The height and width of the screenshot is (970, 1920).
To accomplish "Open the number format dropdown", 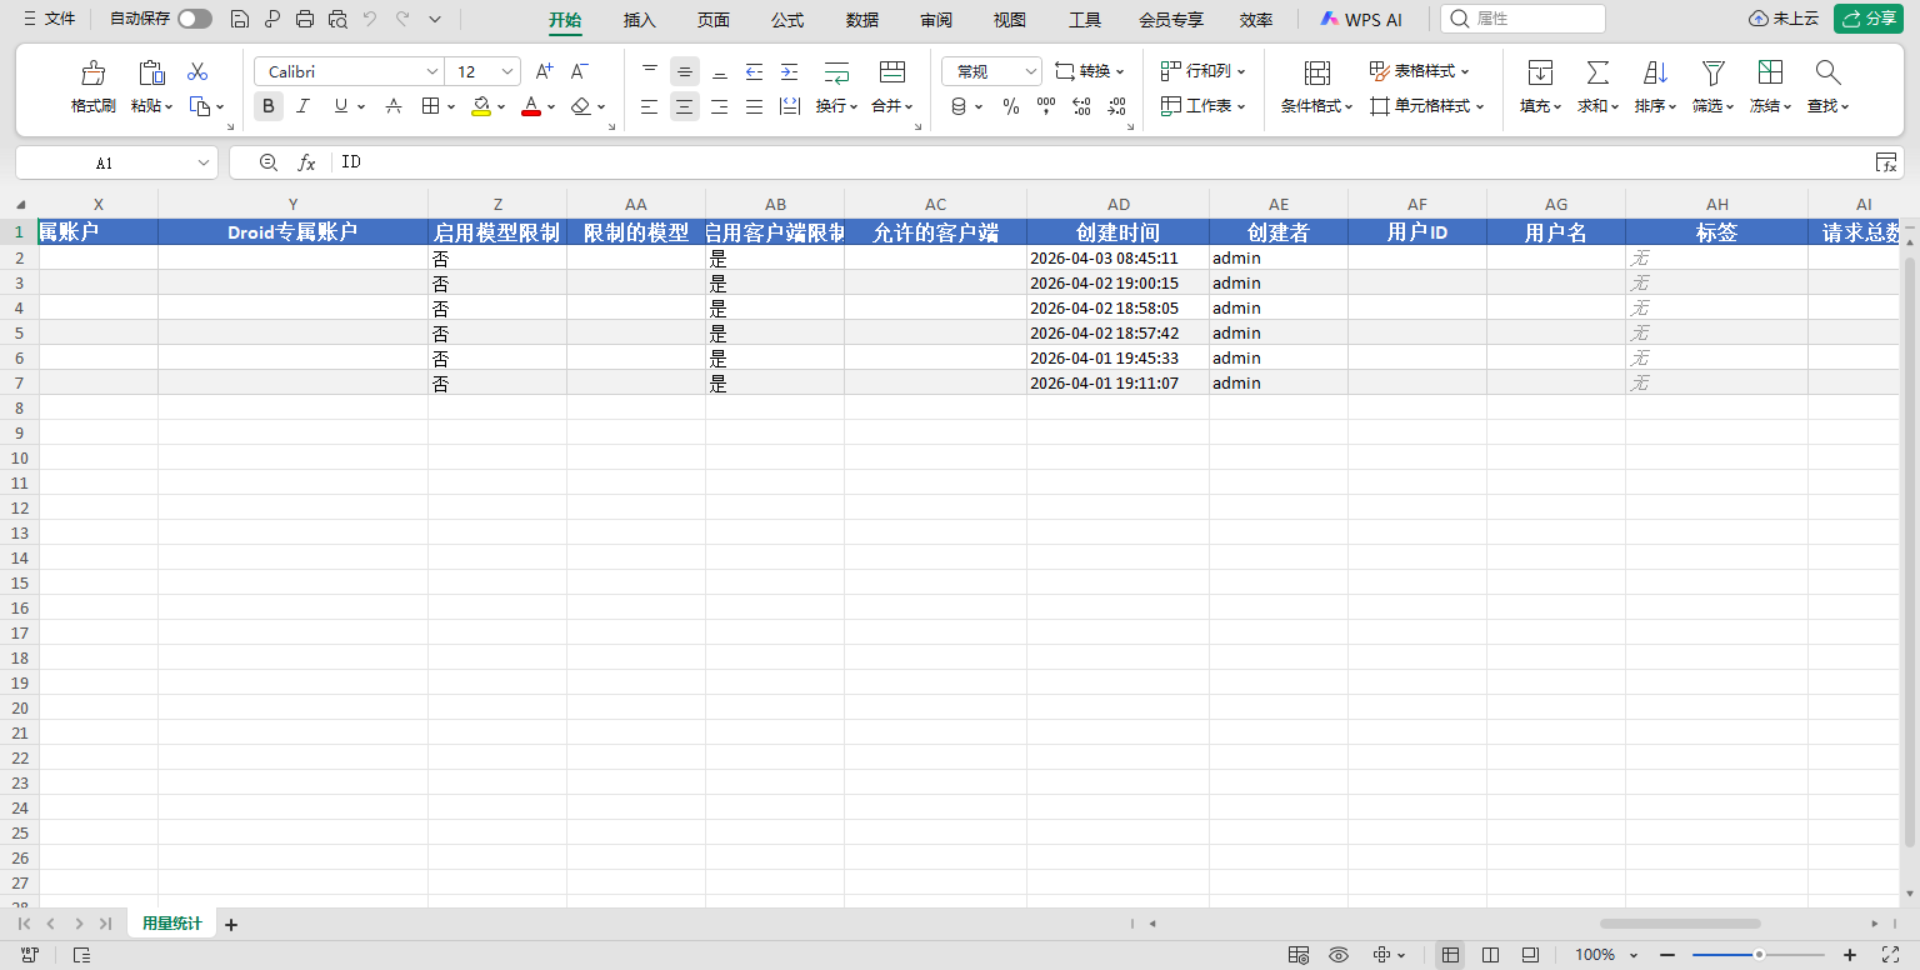I will coord(1030,72).
